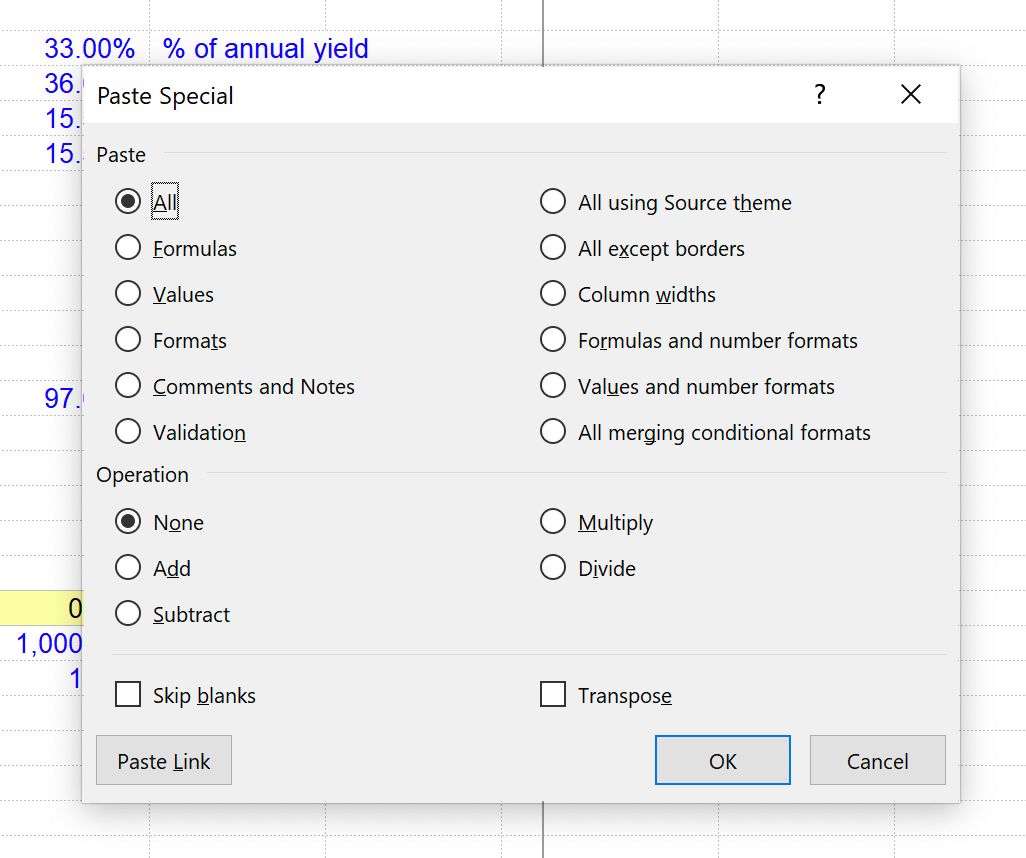Select All except borders option
Screen dimensions: 1026x858
pos(553,248)
